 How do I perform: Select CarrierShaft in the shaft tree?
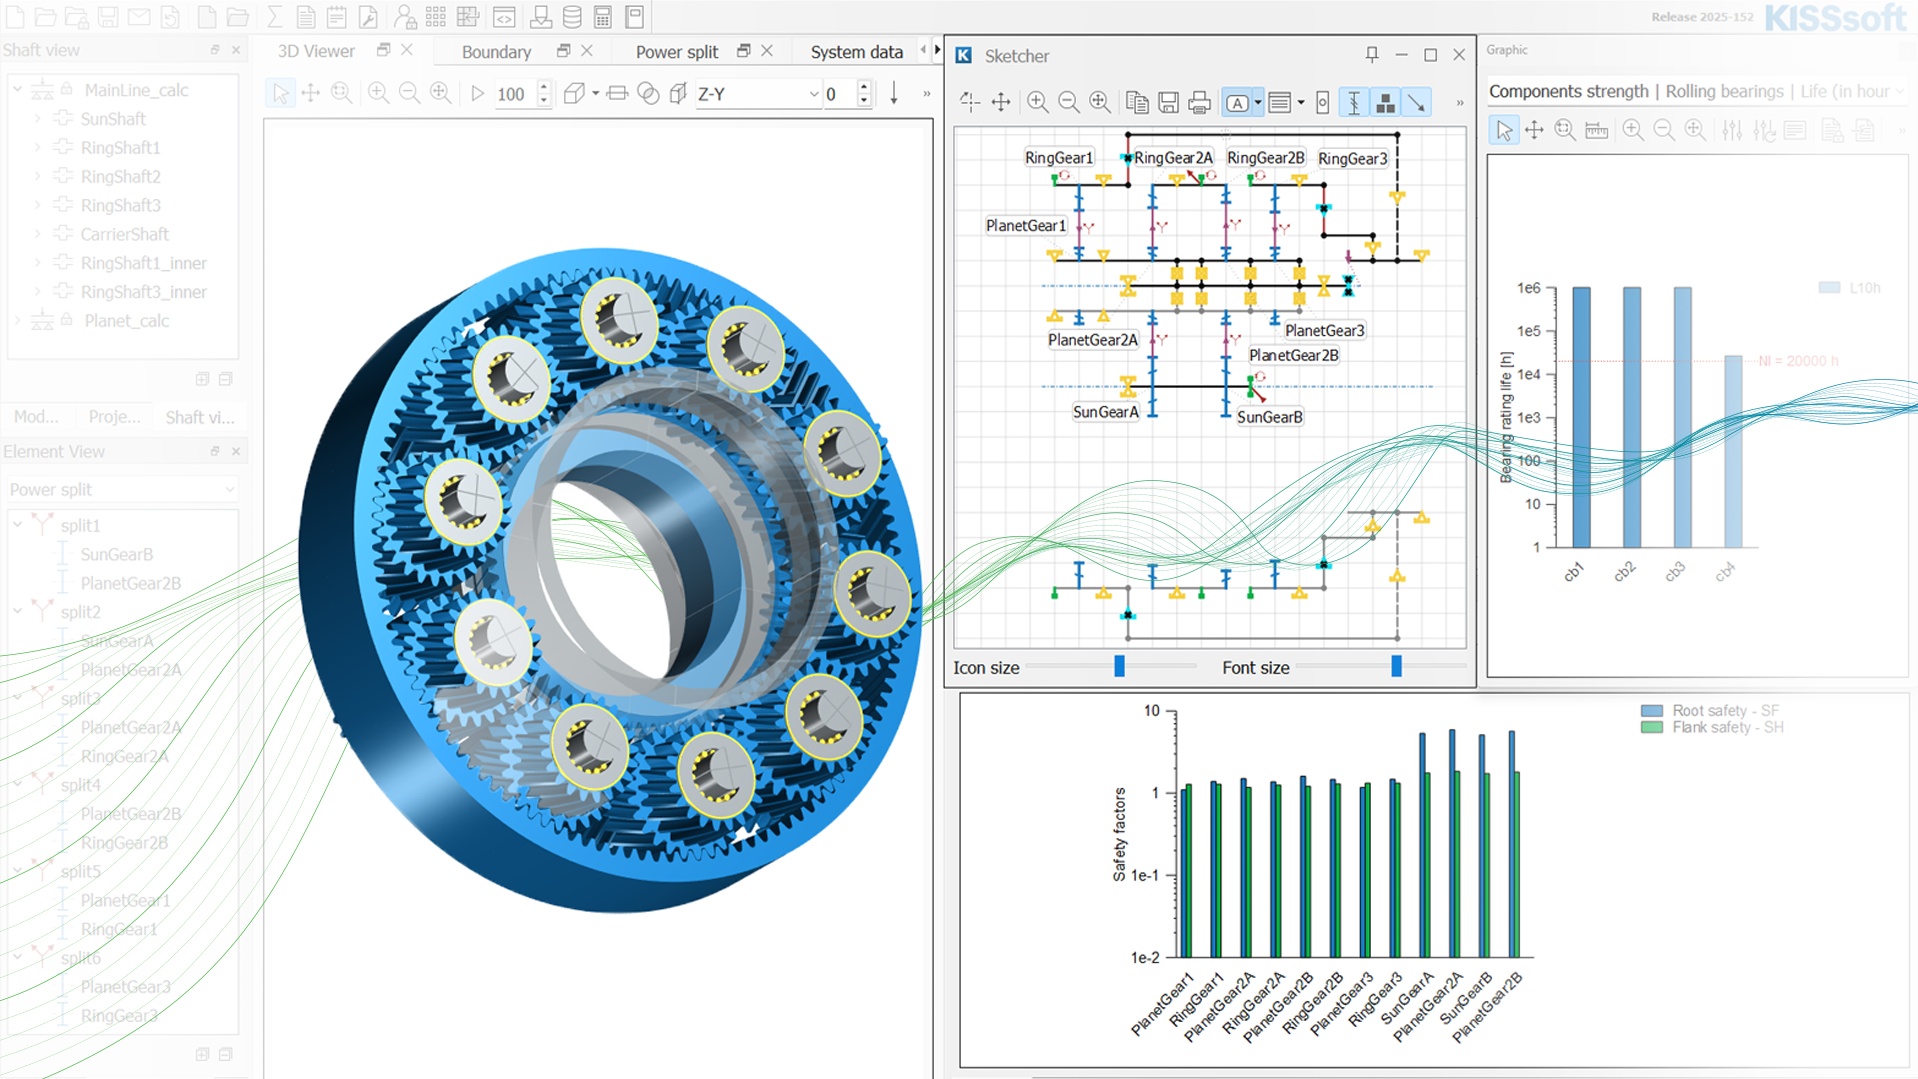click(124, 234)
